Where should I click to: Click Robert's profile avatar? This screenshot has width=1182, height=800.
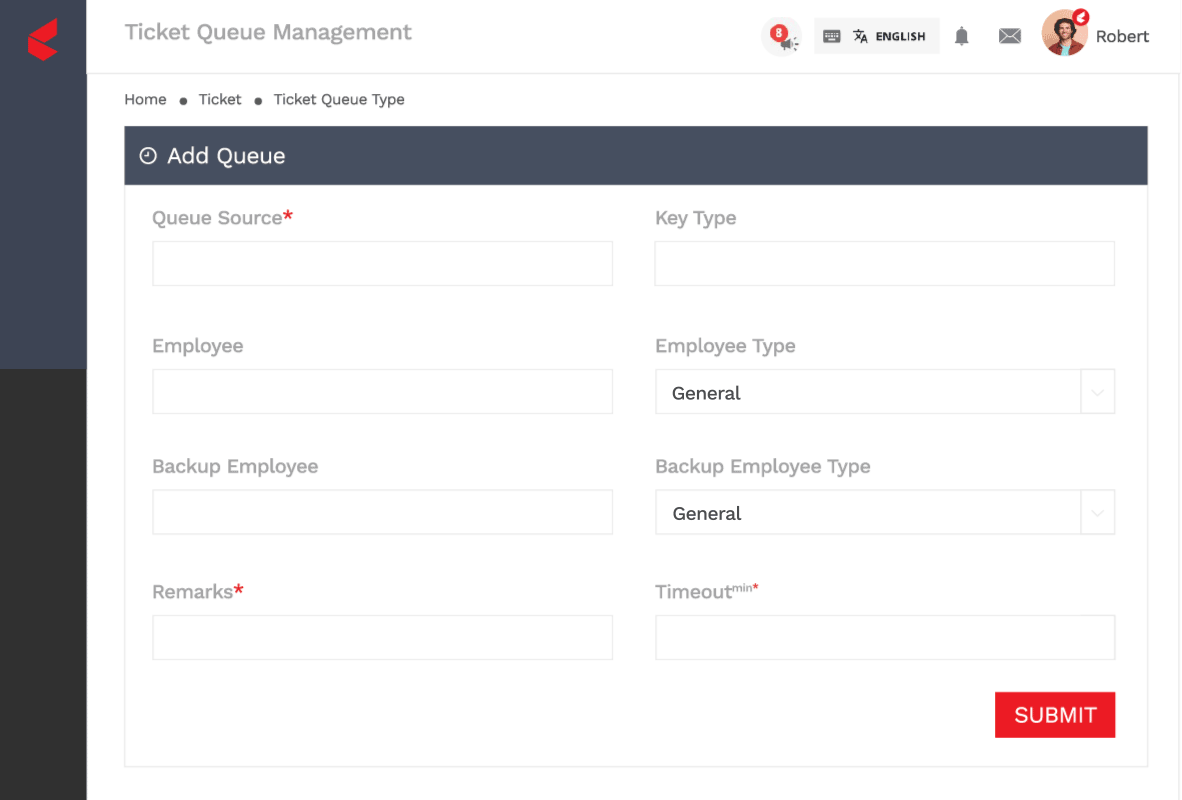(1064, 33)
